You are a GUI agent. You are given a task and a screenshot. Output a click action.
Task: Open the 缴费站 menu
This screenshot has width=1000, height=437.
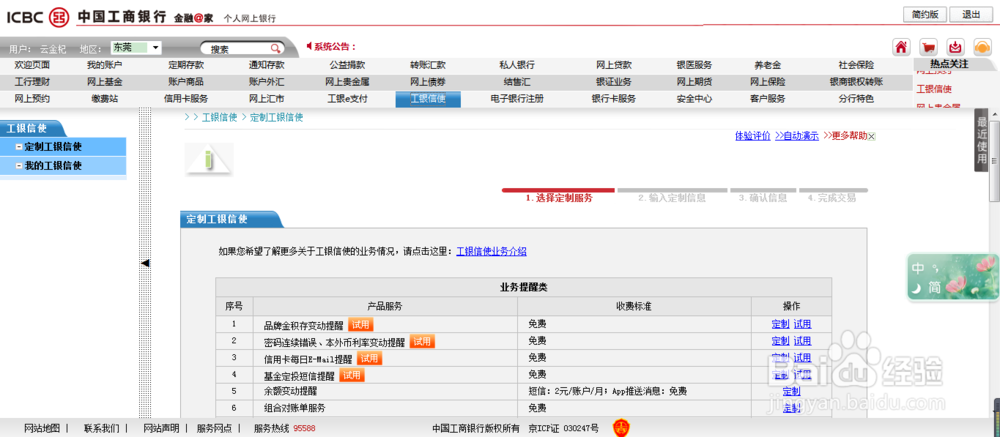coord(105,99)
